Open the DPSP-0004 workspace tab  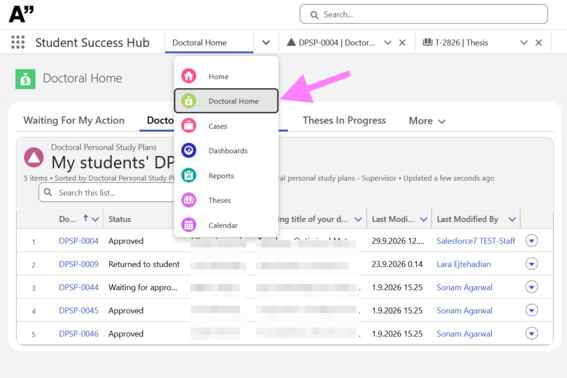pyautogui.click(x=331, y=42)
